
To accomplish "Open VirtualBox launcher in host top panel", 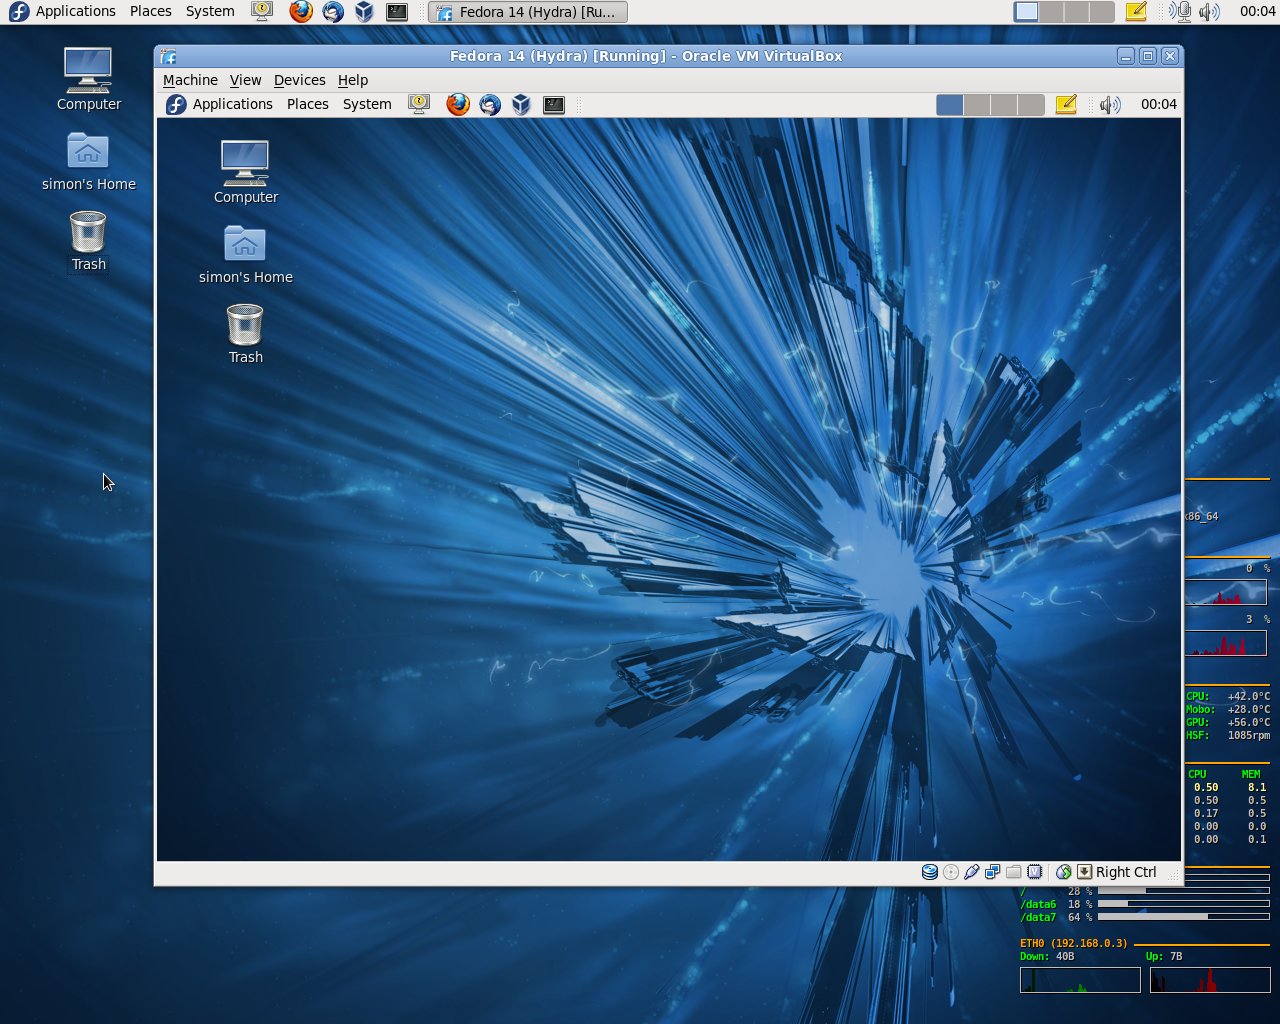I will [x=365, y=12].
